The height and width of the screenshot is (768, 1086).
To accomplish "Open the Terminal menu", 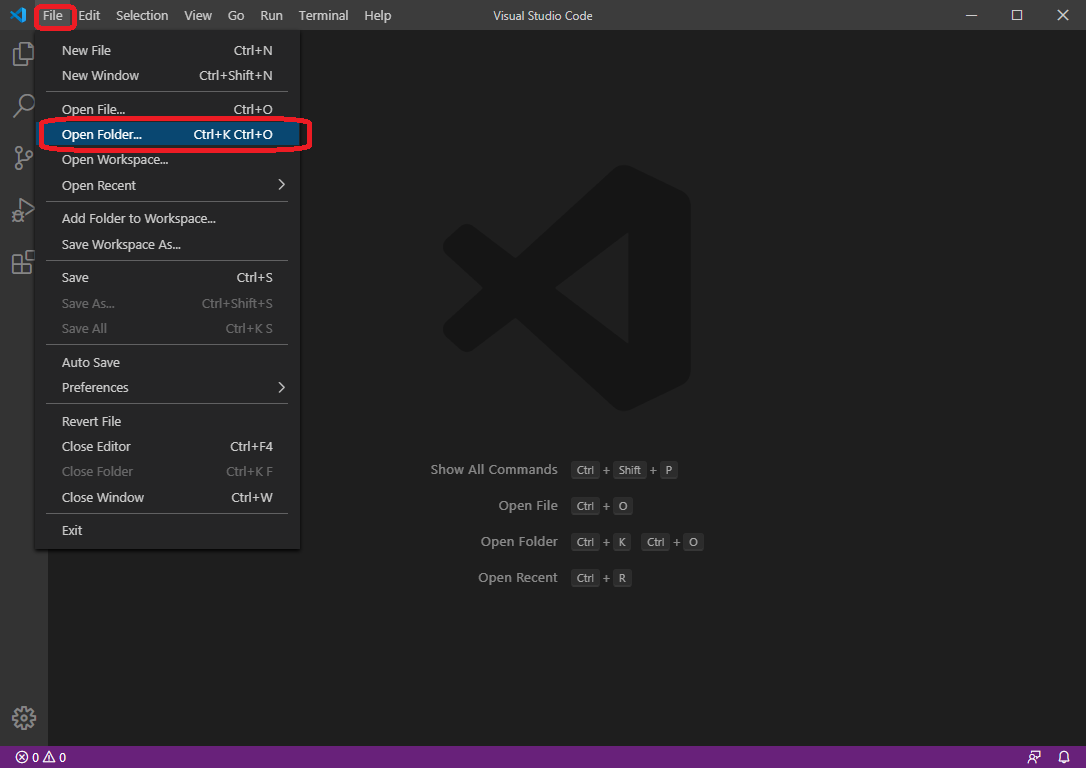I will [323, 15].
